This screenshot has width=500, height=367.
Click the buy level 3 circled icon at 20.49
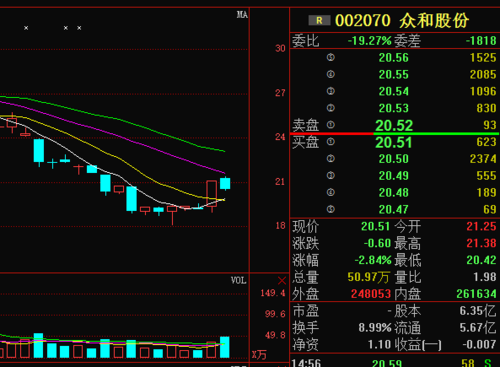click(x=330, y=176)
